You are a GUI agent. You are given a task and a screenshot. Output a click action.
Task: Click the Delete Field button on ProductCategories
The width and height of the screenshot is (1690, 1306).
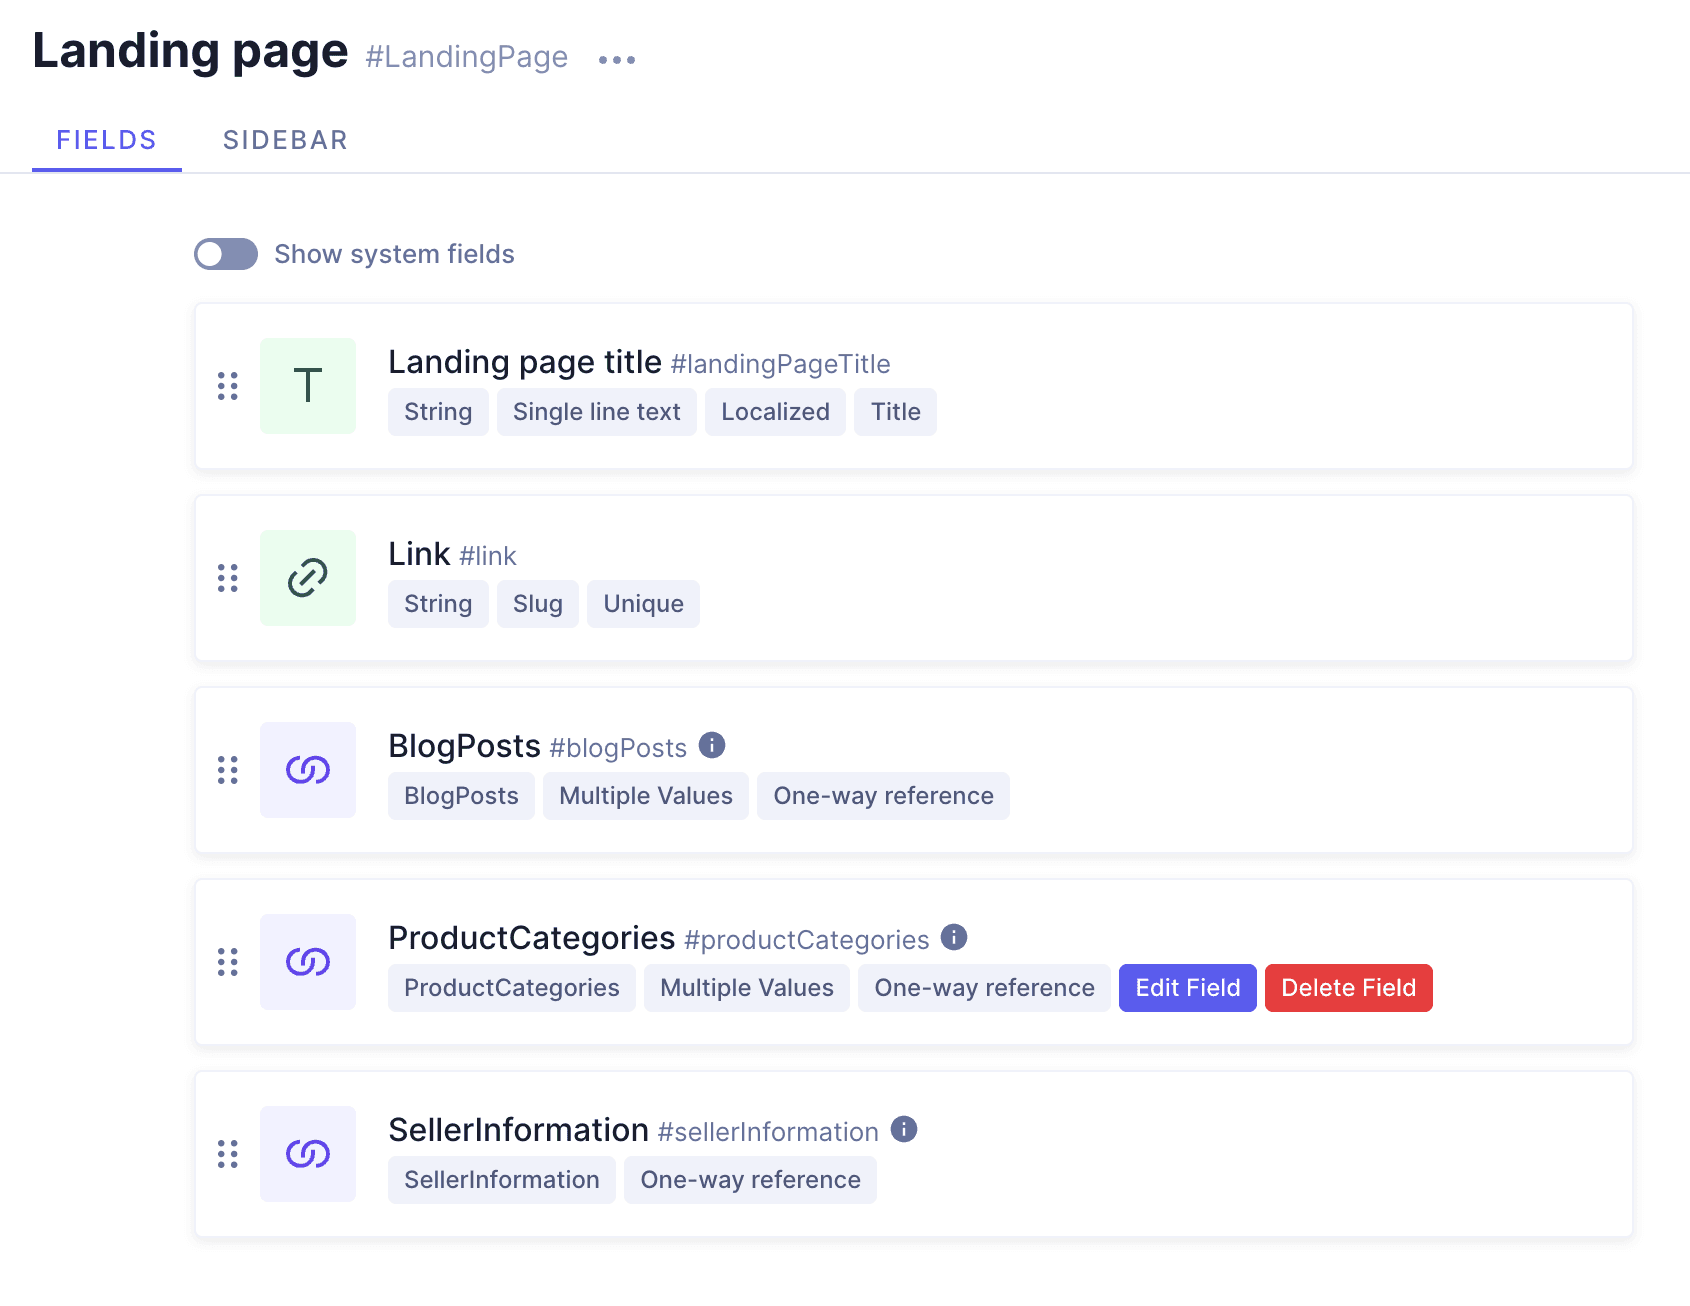(1348, 987)
